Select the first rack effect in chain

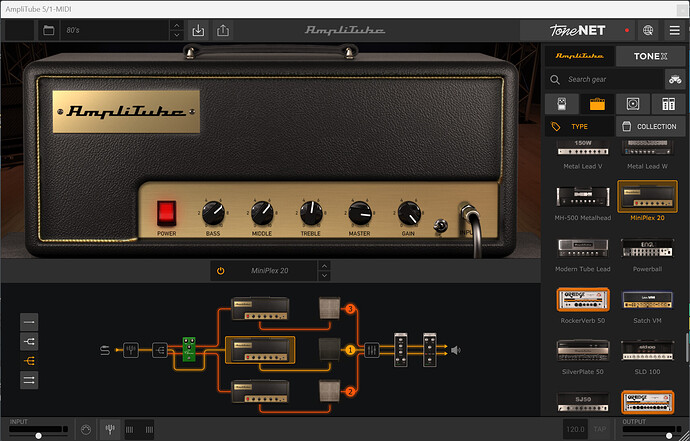point(401,350)
